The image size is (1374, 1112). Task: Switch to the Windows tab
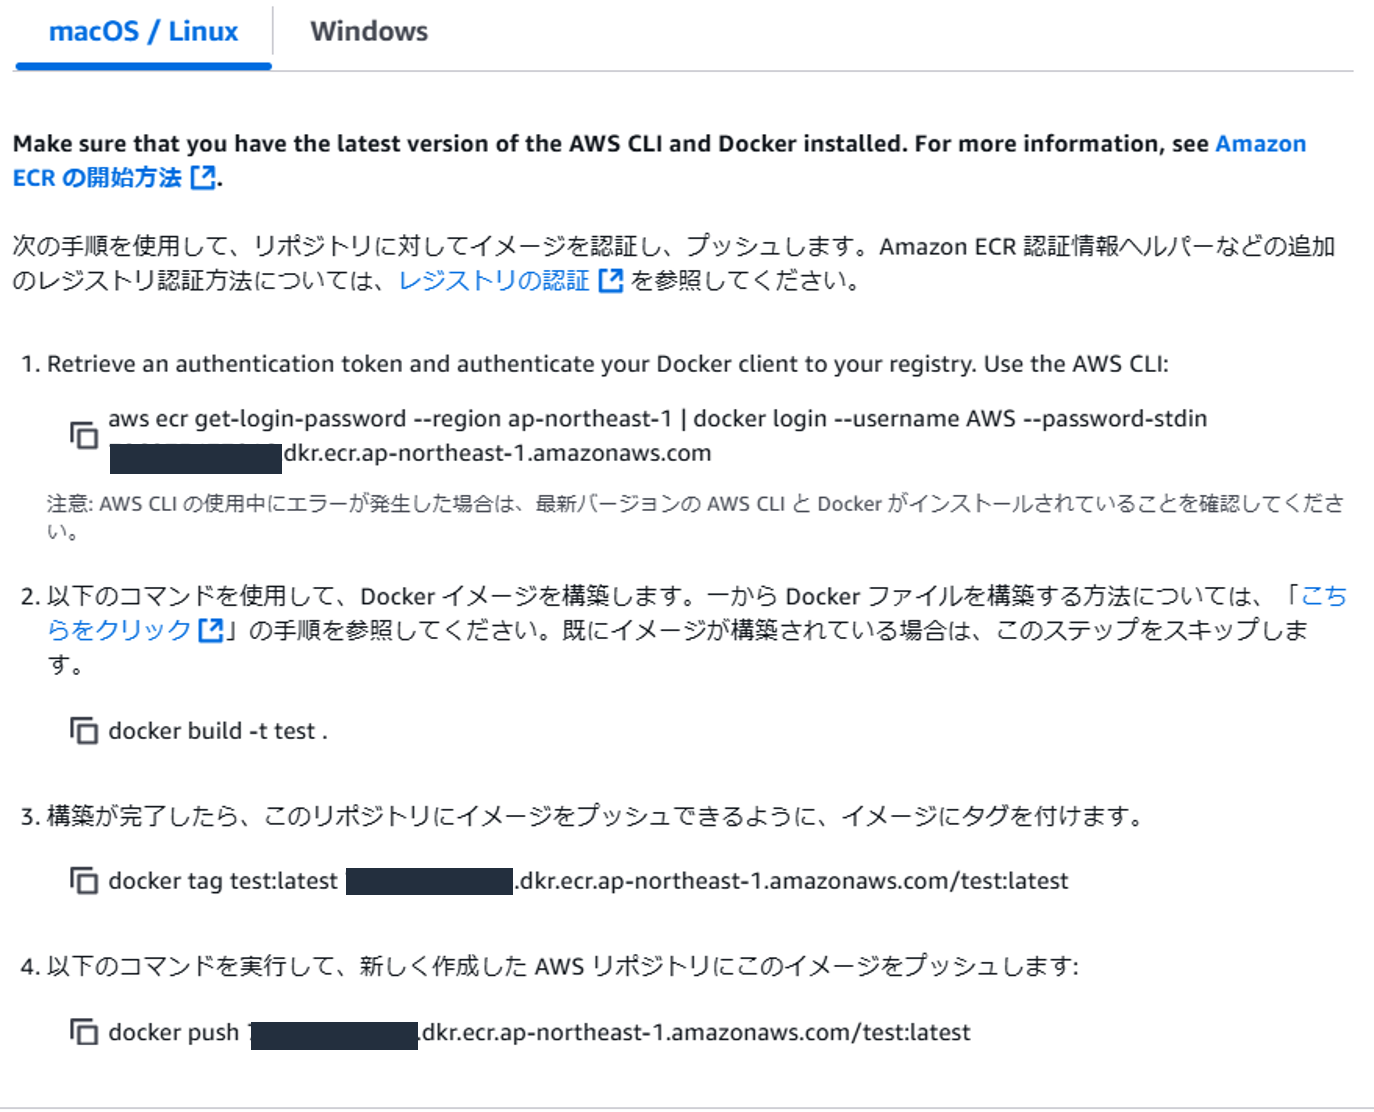370,31
